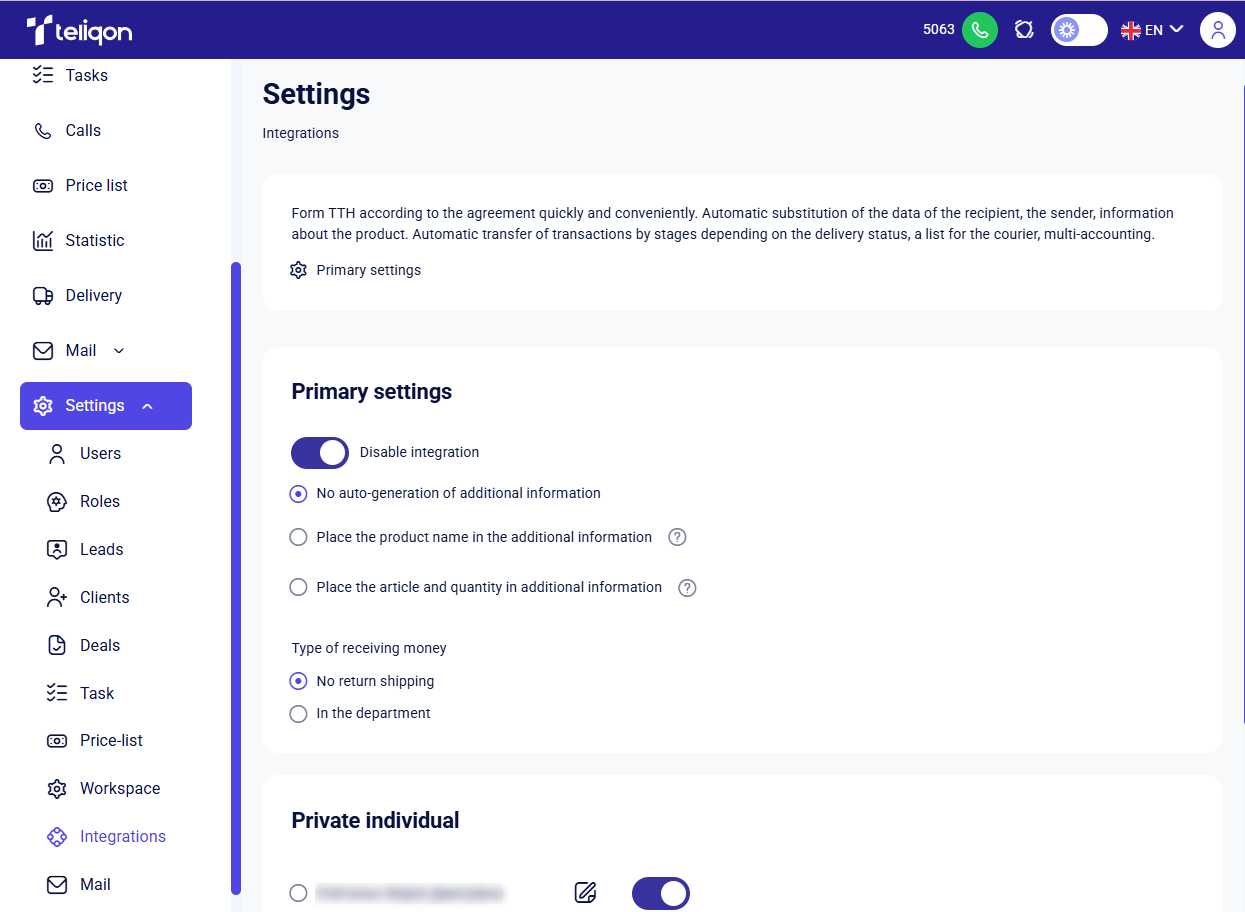Open the EN language dropdown
The width and height of the screenshot is (1245, 912).
[1152, 30]
